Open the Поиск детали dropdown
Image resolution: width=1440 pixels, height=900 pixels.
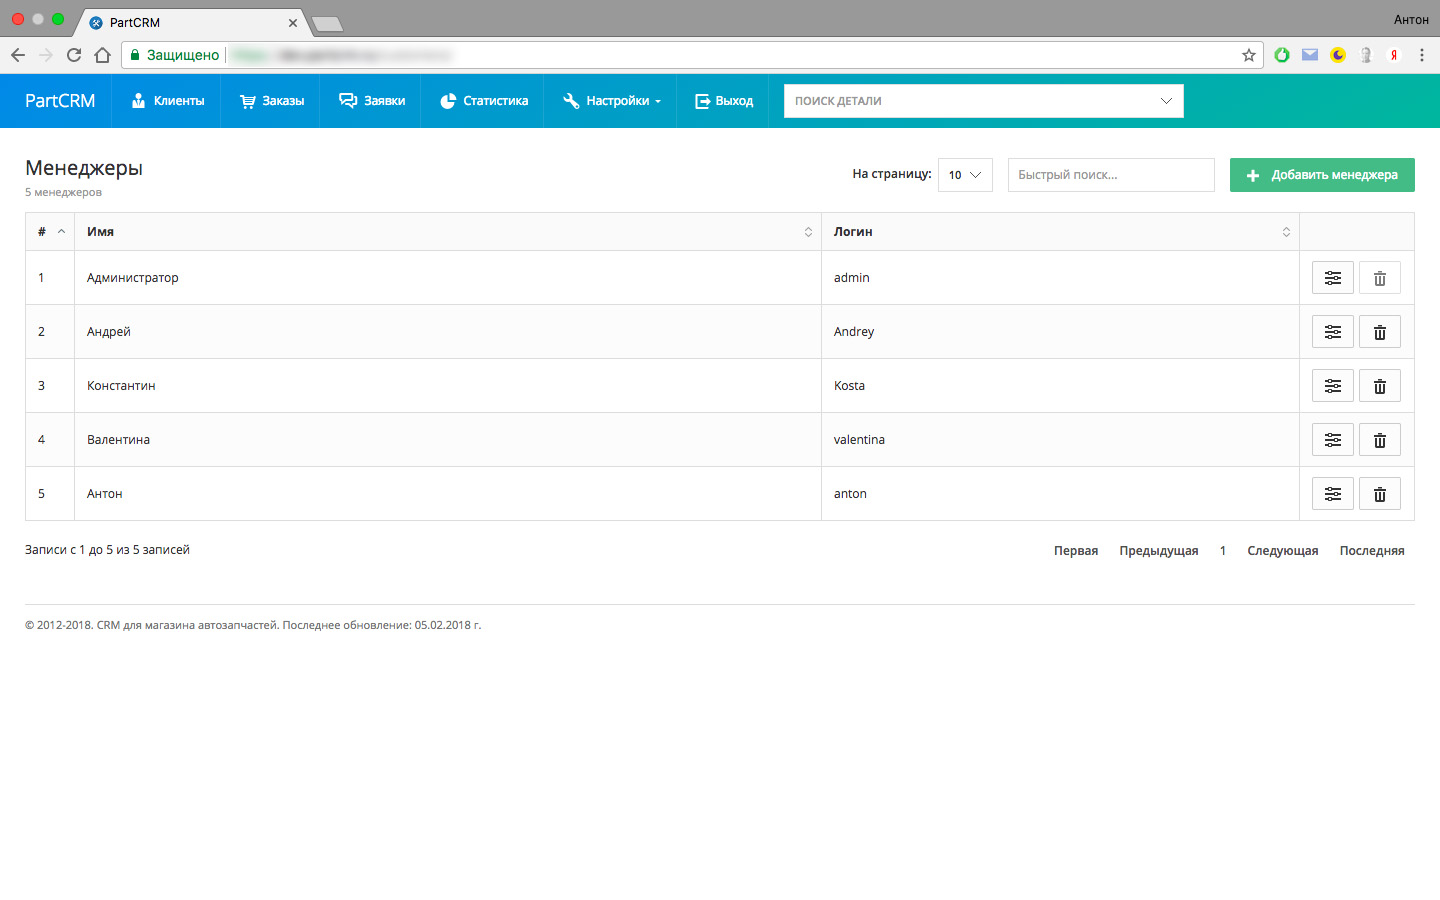982,101
